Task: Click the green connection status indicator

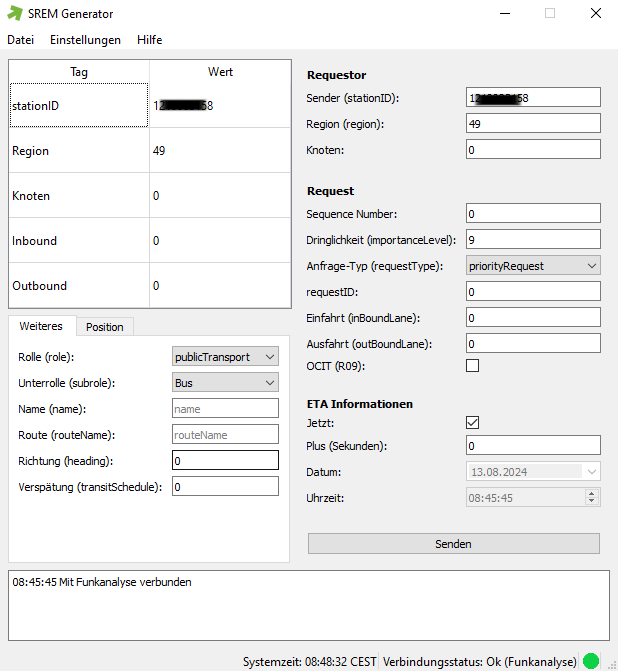Action: (x=591, y=661)
